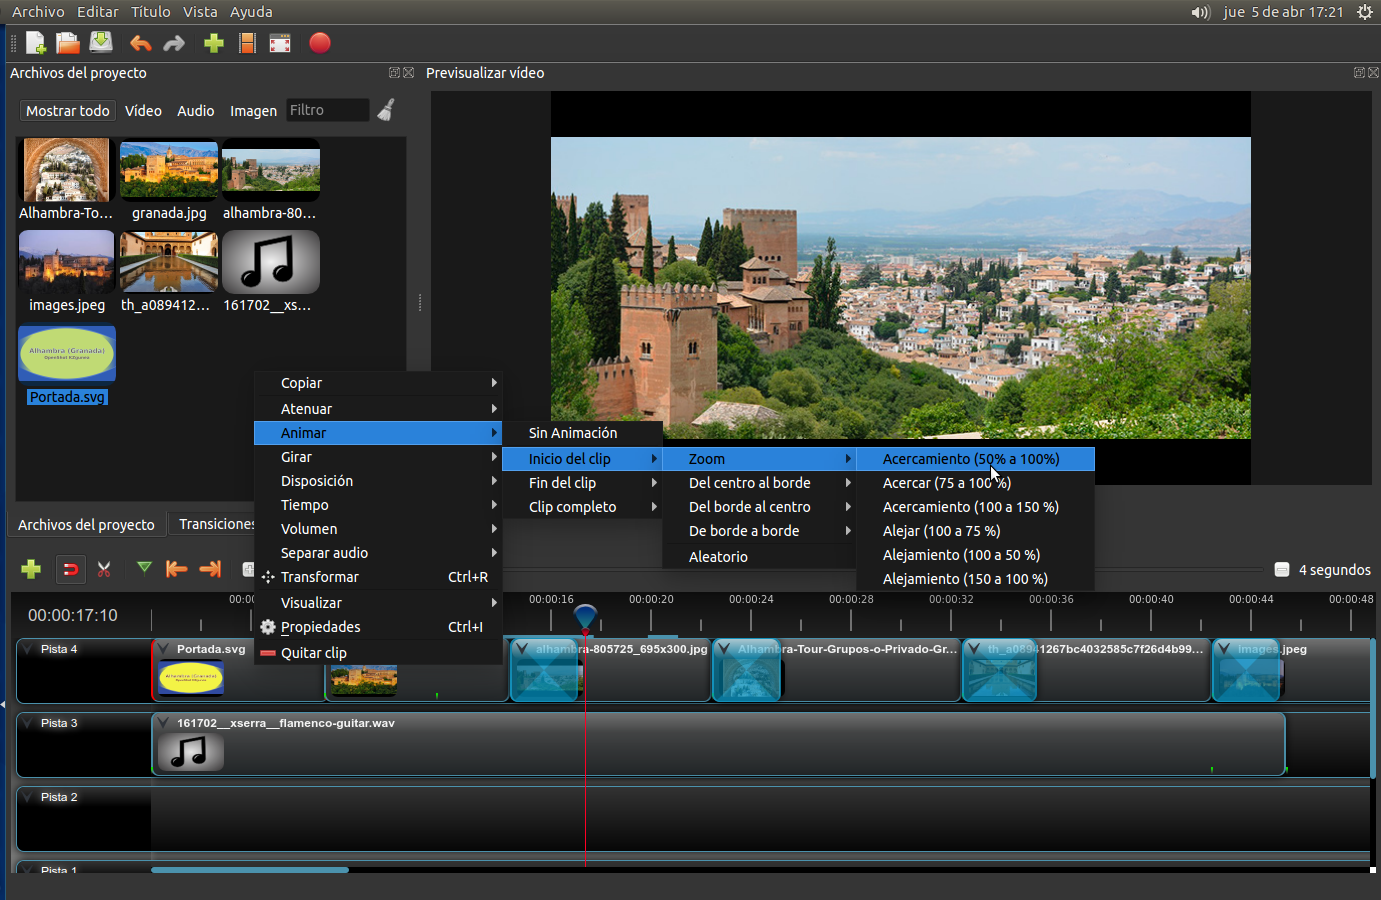Expand the Visualizar submenu
1381x900 pixels.
point(378,603)
